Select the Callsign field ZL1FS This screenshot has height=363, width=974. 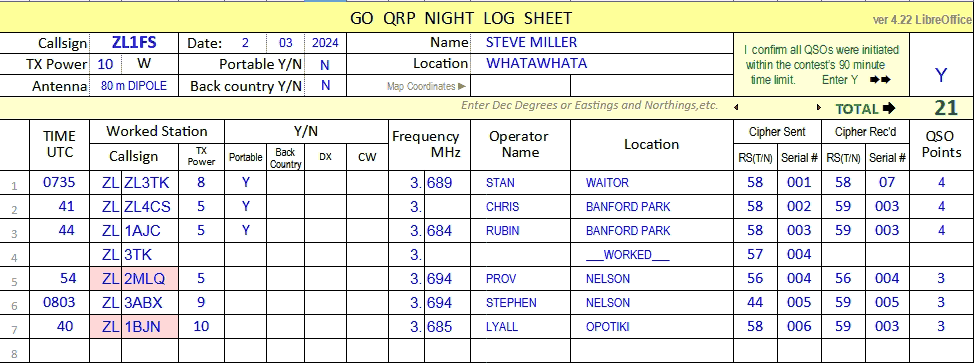(x=134, y=43)
